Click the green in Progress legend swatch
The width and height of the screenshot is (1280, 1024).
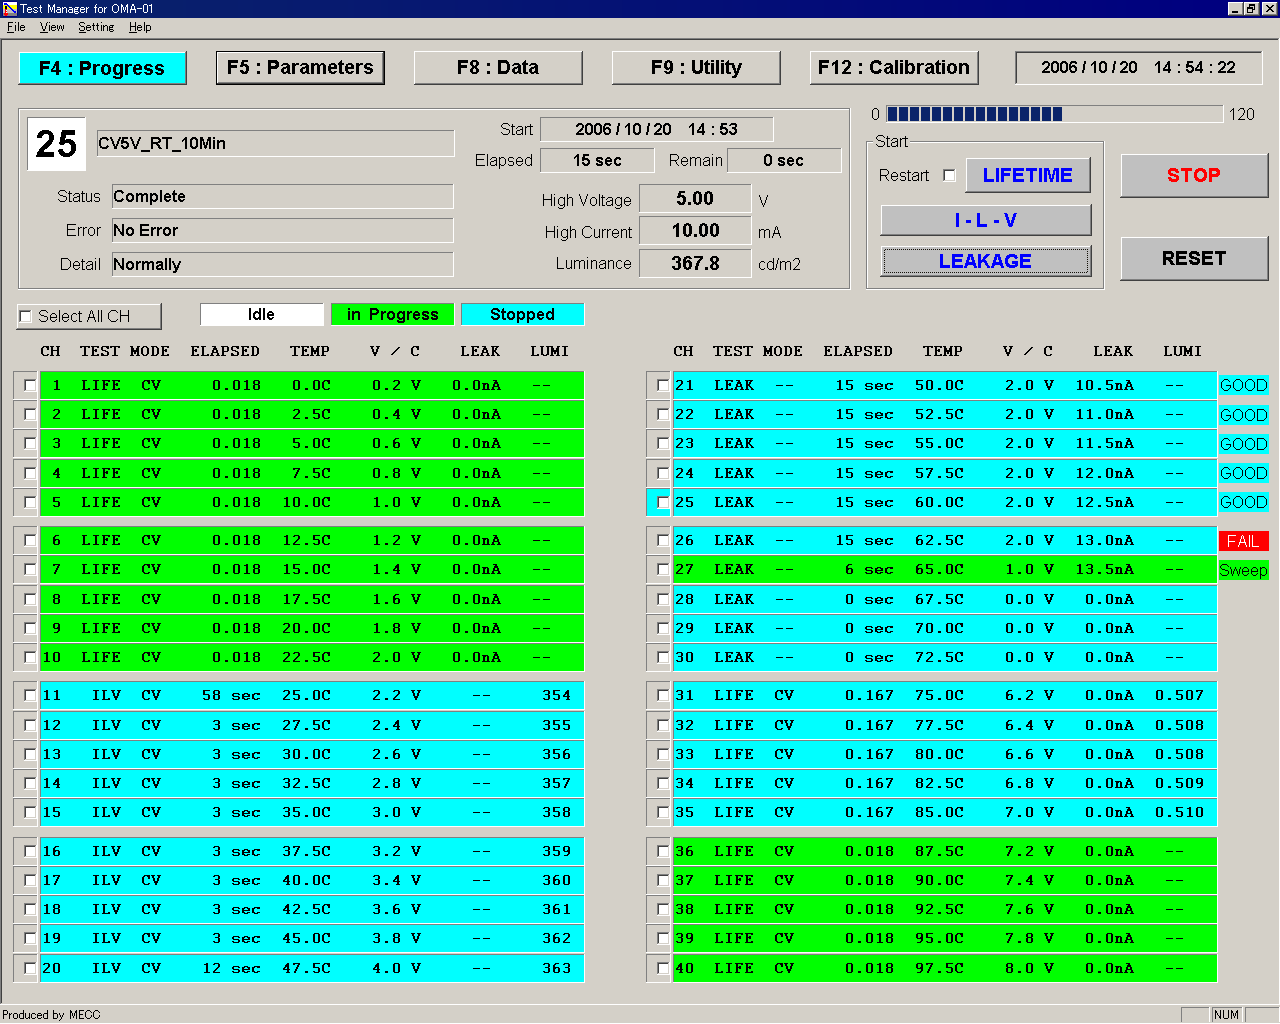pyautogui.click(x=392, y=314)
